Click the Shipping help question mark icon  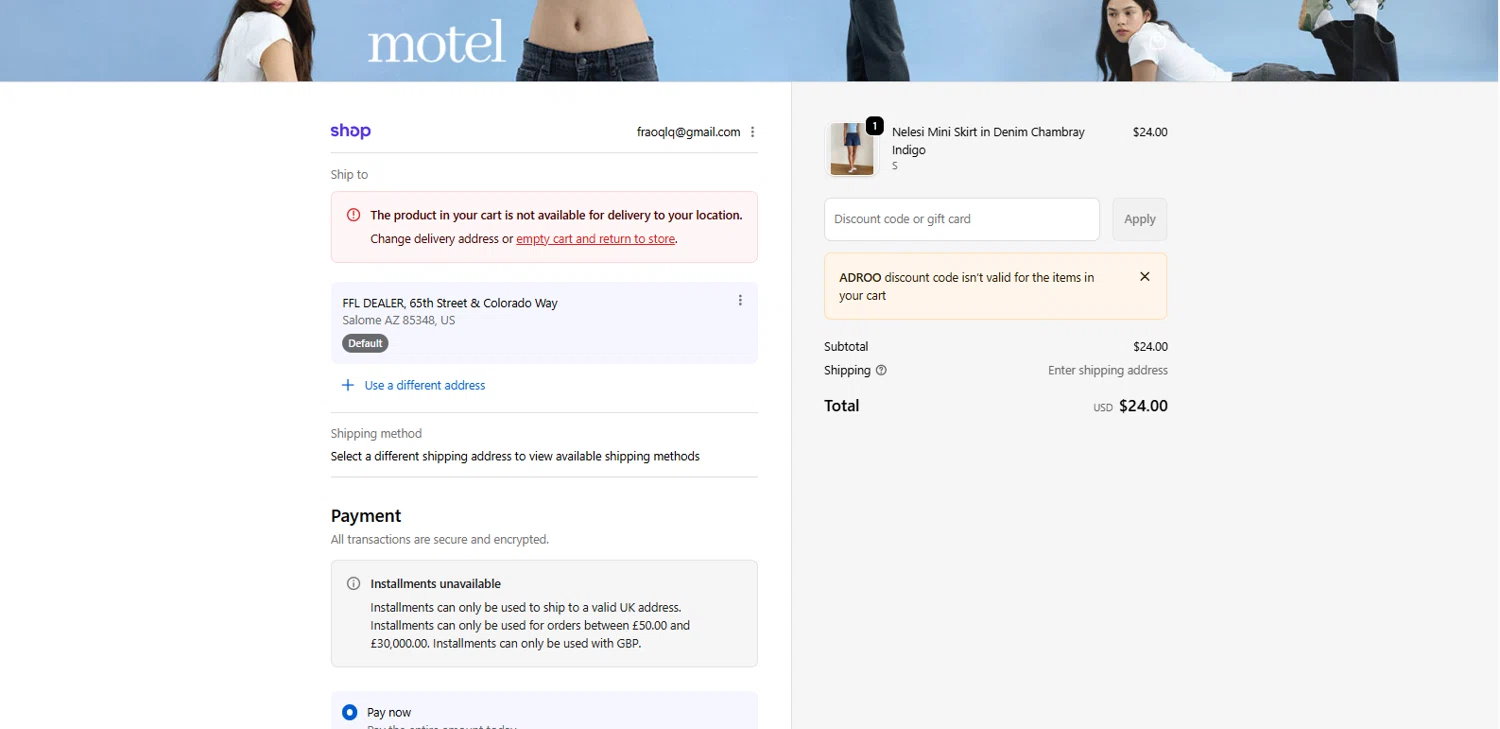(881, 370)
